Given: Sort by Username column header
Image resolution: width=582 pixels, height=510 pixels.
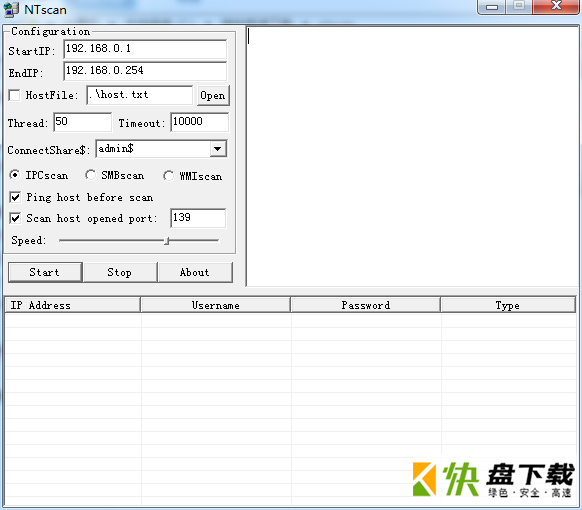Looking at the screenshot, I should [x=216, y=305].
